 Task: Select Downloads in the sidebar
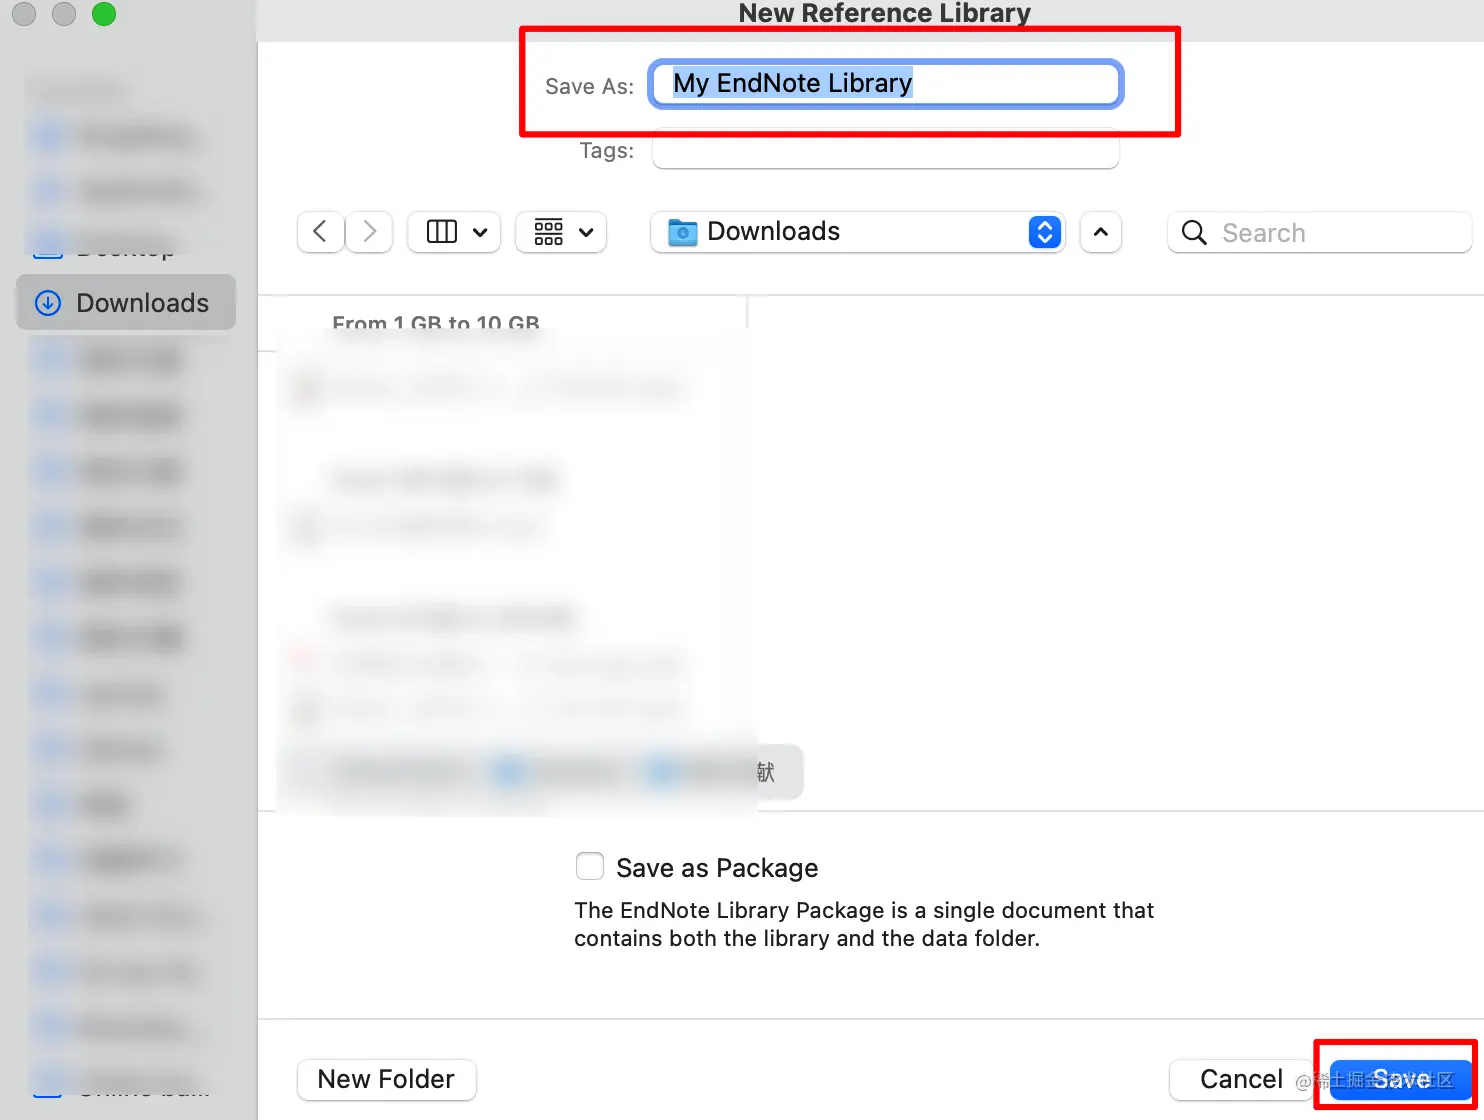pyautogui.click(x=126, y=302)
